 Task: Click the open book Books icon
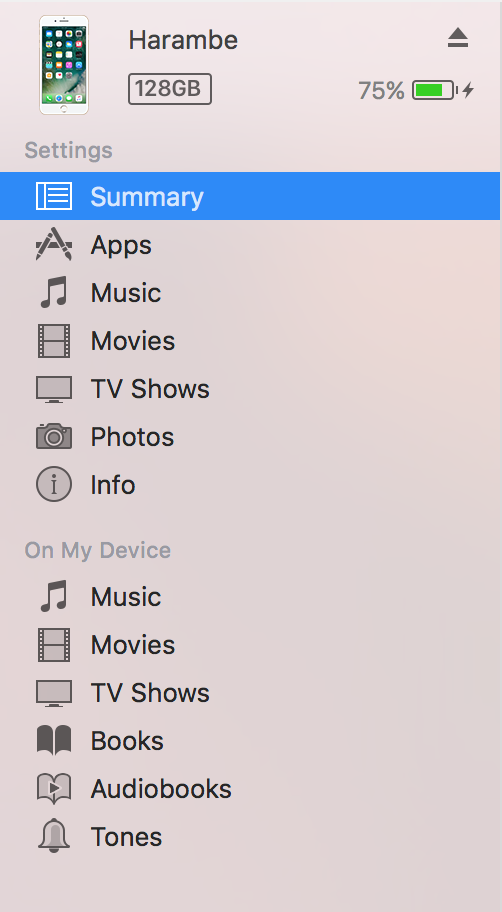click(x=54, y=740)
